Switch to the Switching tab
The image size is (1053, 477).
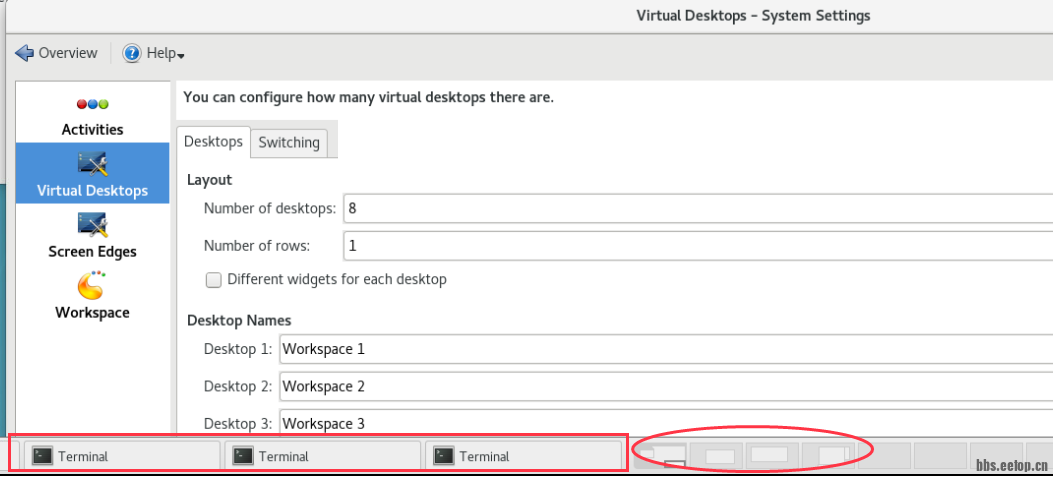pyautogui.click(x=289, y=142)
